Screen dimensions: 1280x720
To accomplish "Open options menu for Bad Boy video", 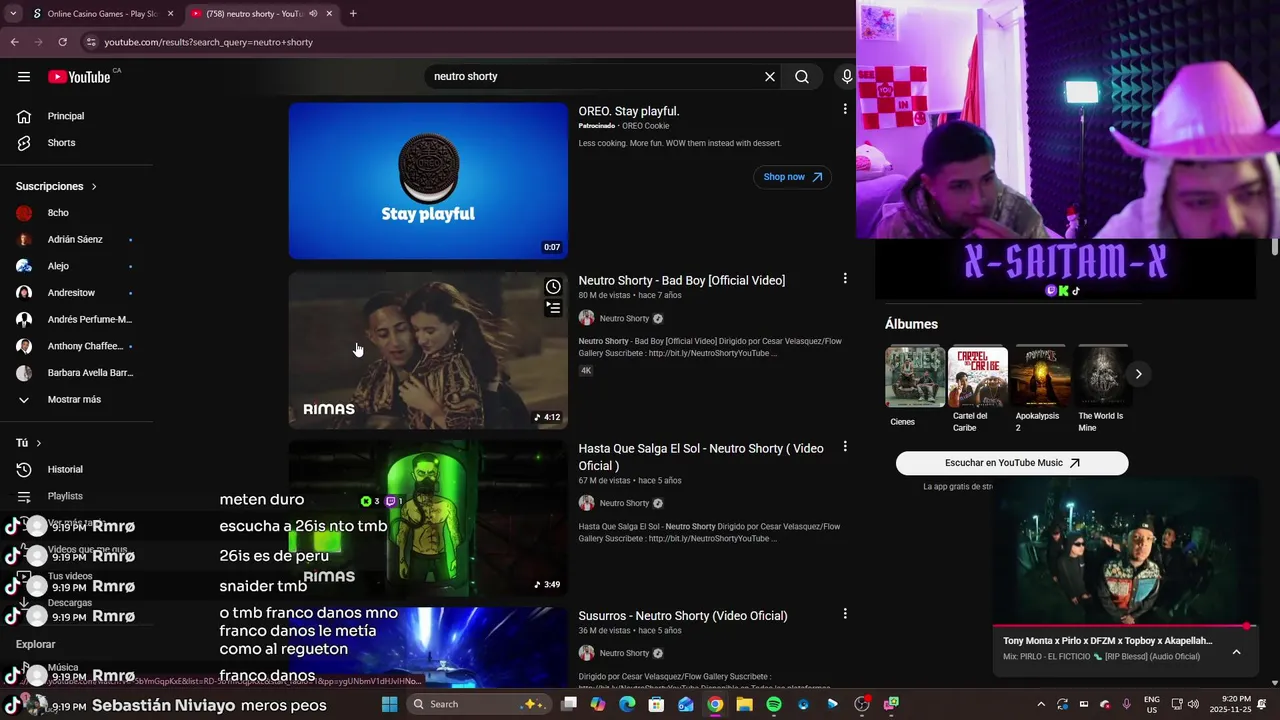I will coord(845,278).
